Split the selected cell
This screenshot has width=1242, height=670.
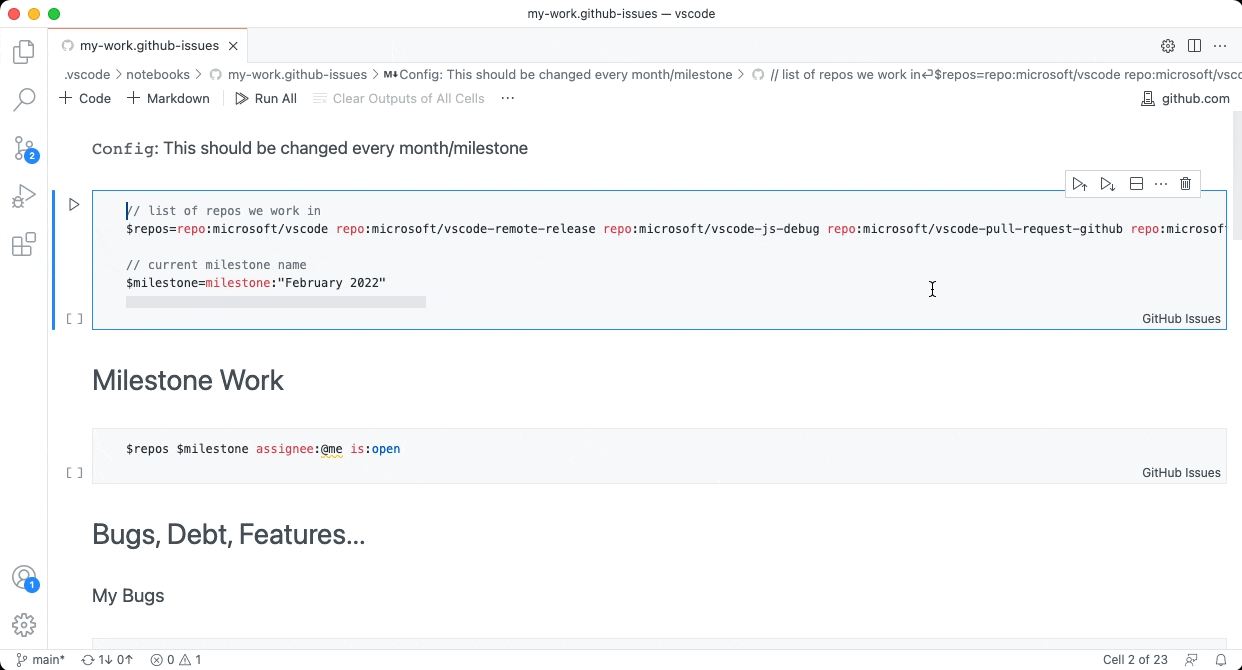coord(1135,183)
